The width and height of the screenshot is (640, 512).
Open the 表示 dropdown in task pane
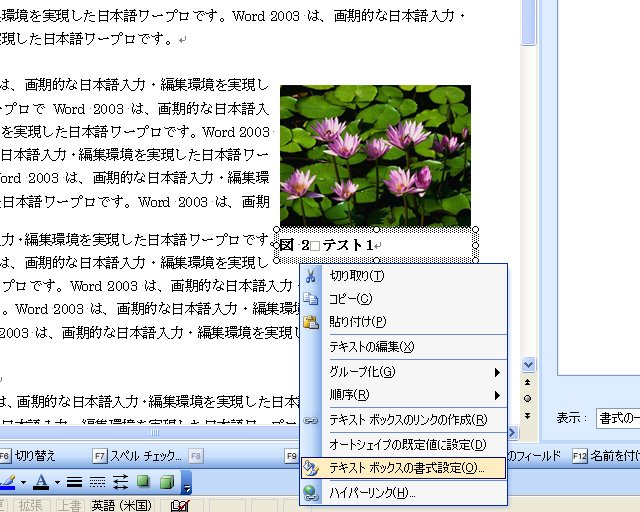pyautogui.click(x=618, y=418)
